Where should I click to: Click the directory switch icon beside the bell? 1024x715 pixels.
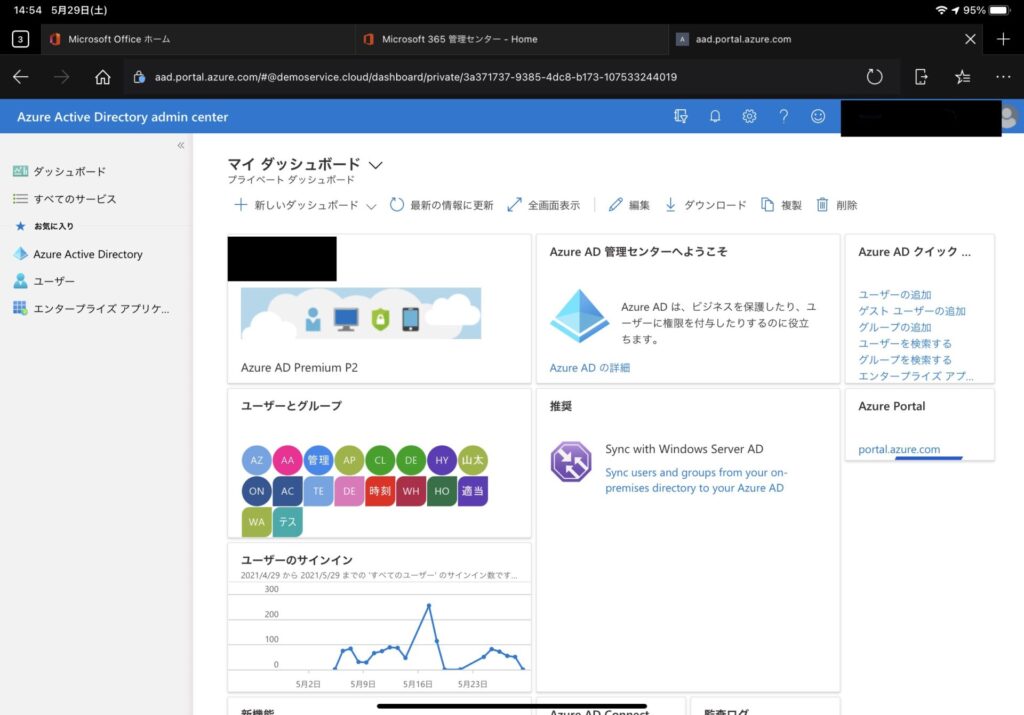[x=681, y=116]
